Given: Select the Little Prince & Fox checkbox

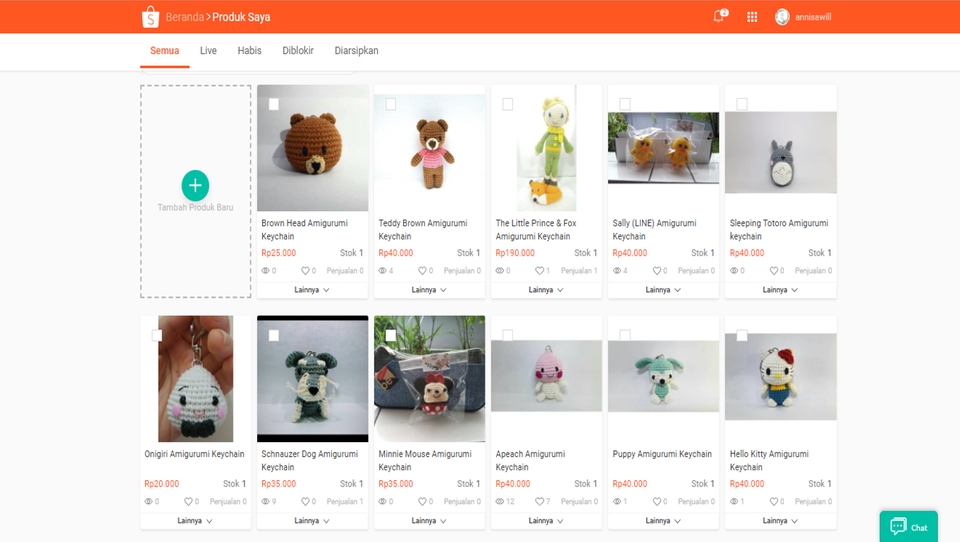Looking at the screenshot, I should 508,104.
